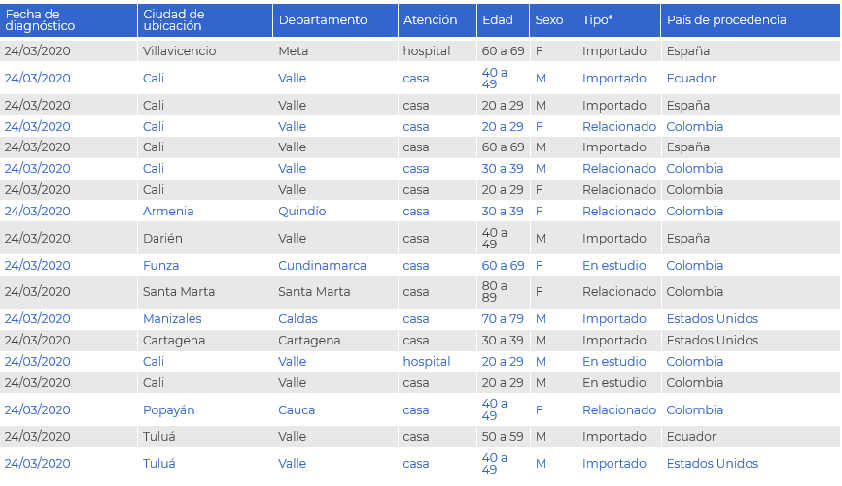
Task: Open the Armenia city link
Action: pyautogui.click(x=168, y=211)
